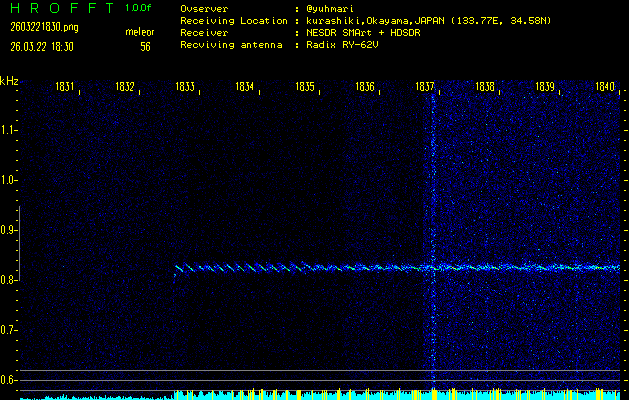Click the @yuhmari observer handle

(333, 8)
